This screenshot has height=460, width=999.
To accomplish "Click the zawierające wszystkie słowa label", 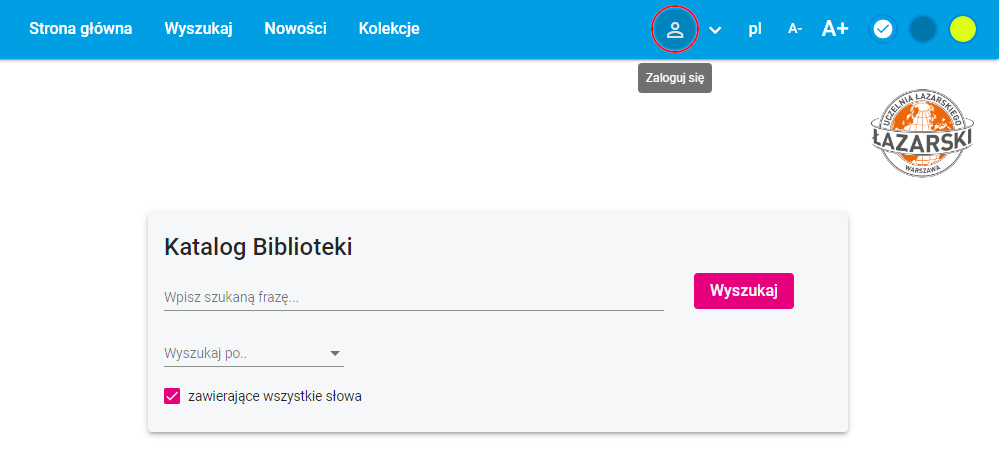I will coord(275,396).
